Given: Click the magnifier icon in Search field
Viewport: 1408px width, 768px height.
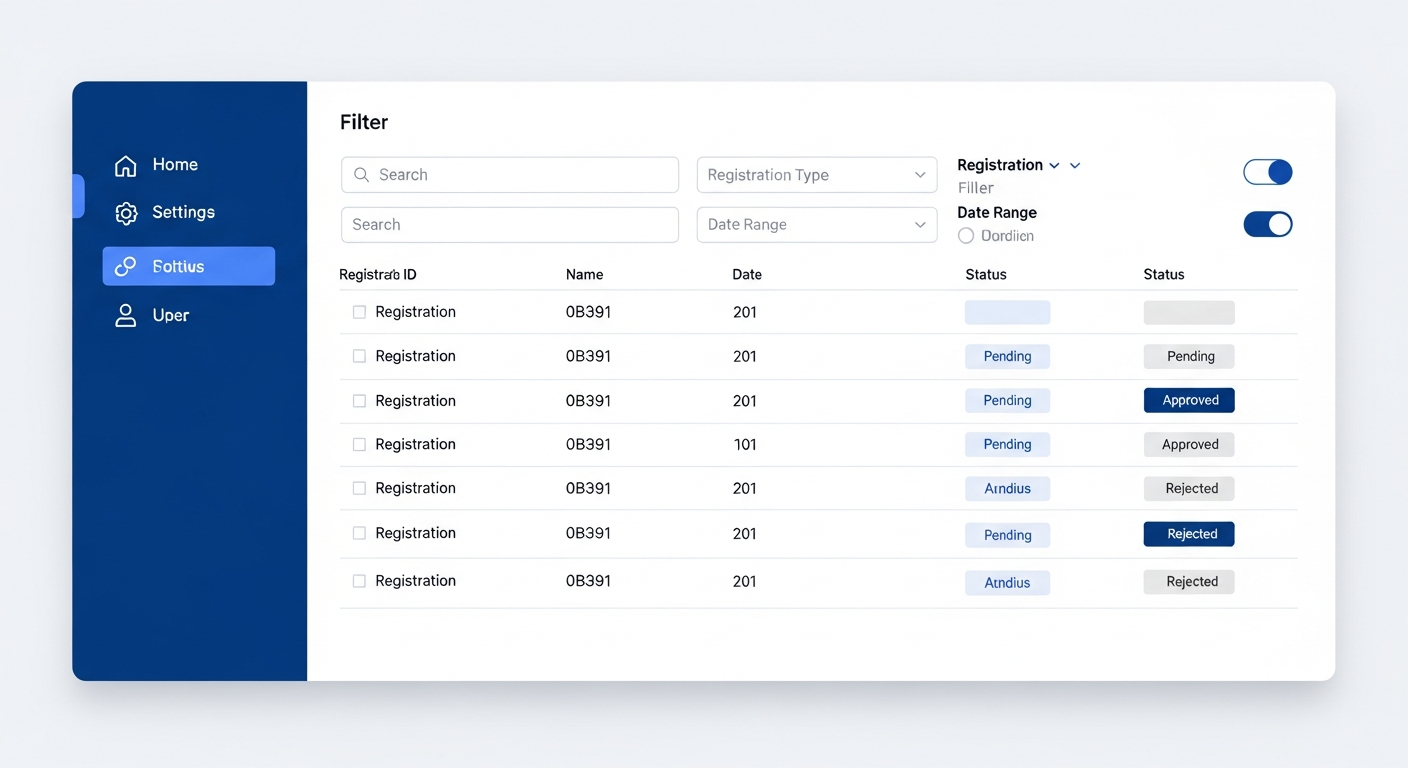Looking at the screenshot, I should 362,175.
